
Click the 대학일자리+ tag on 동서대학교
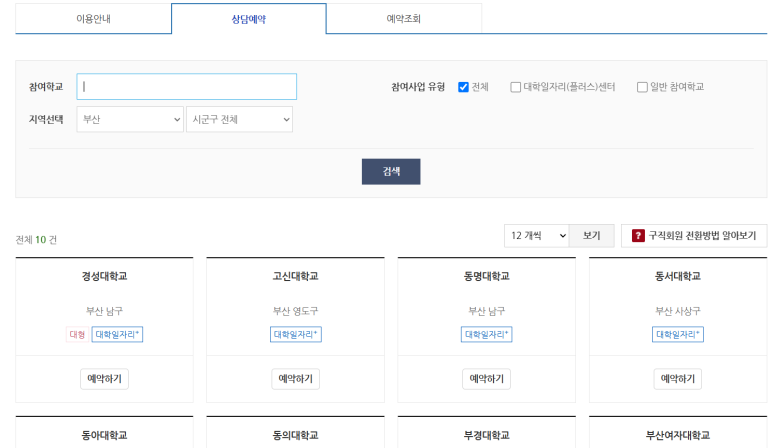tap(678, 335)
